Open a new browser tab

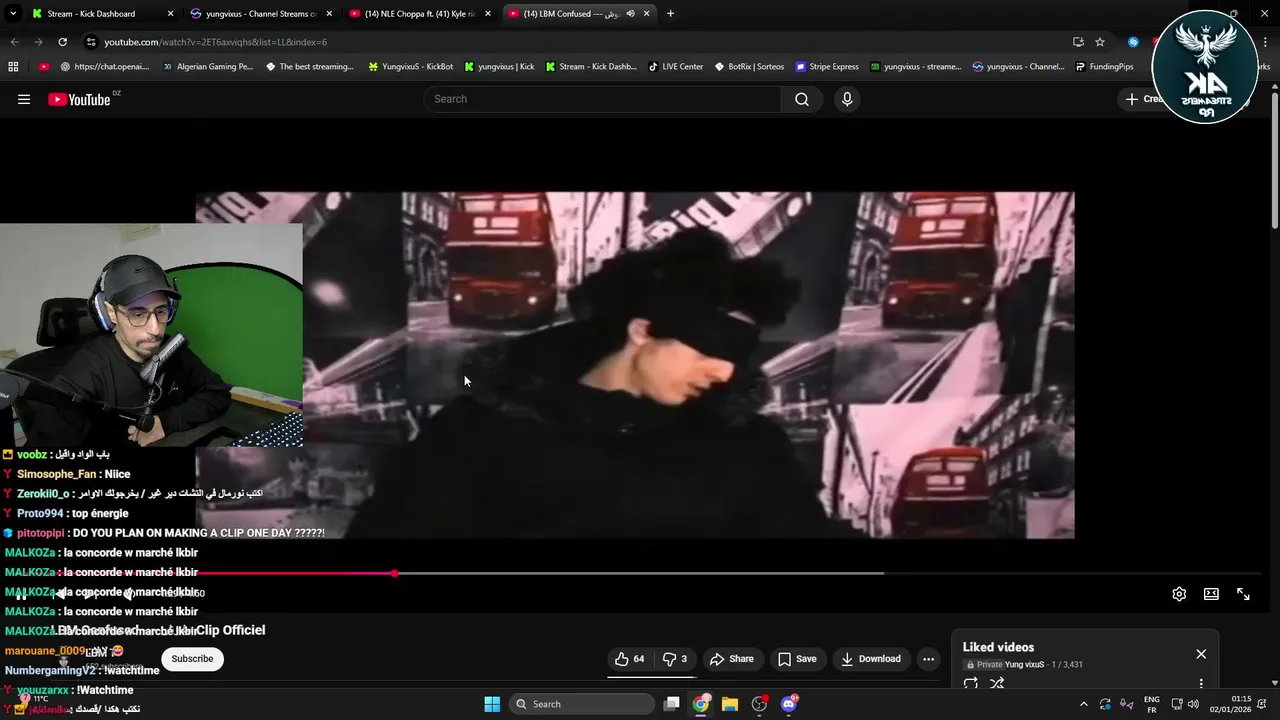click(670, 14)
